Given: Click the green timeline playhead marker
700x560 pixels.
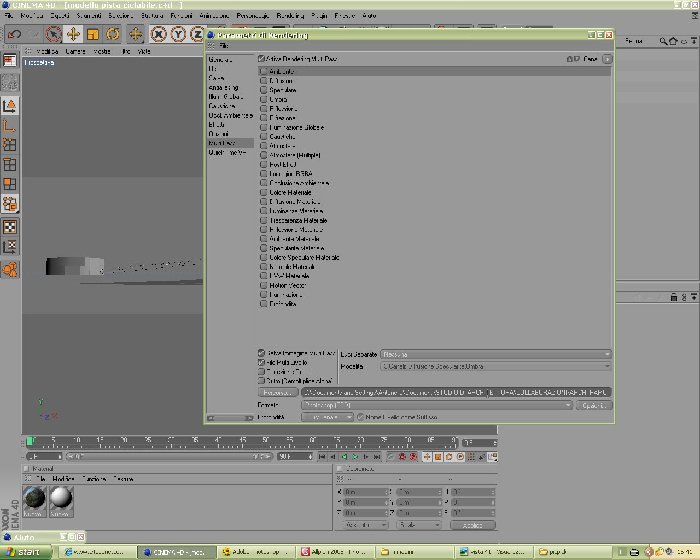Looking at the screenshot, I should pos(29,441).
